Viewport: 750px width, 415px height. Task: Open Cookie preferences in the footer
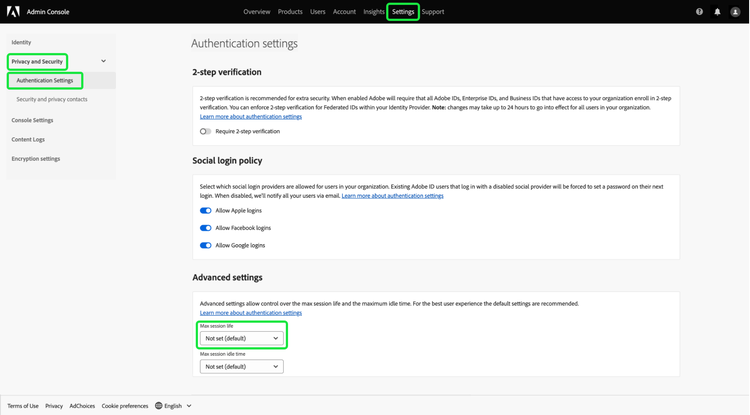[x=125, y=406]
